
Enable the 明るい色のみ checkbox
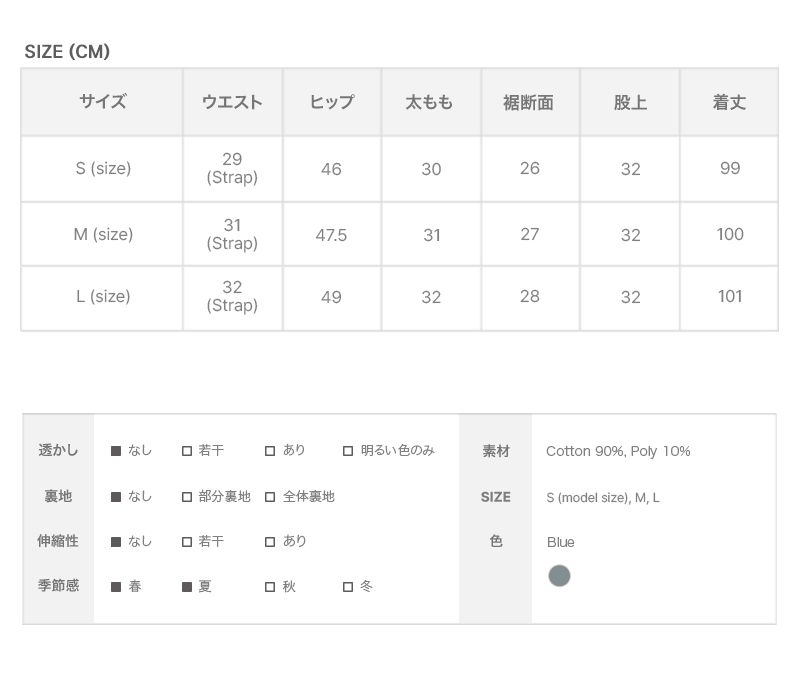click(x=348, y=451)
